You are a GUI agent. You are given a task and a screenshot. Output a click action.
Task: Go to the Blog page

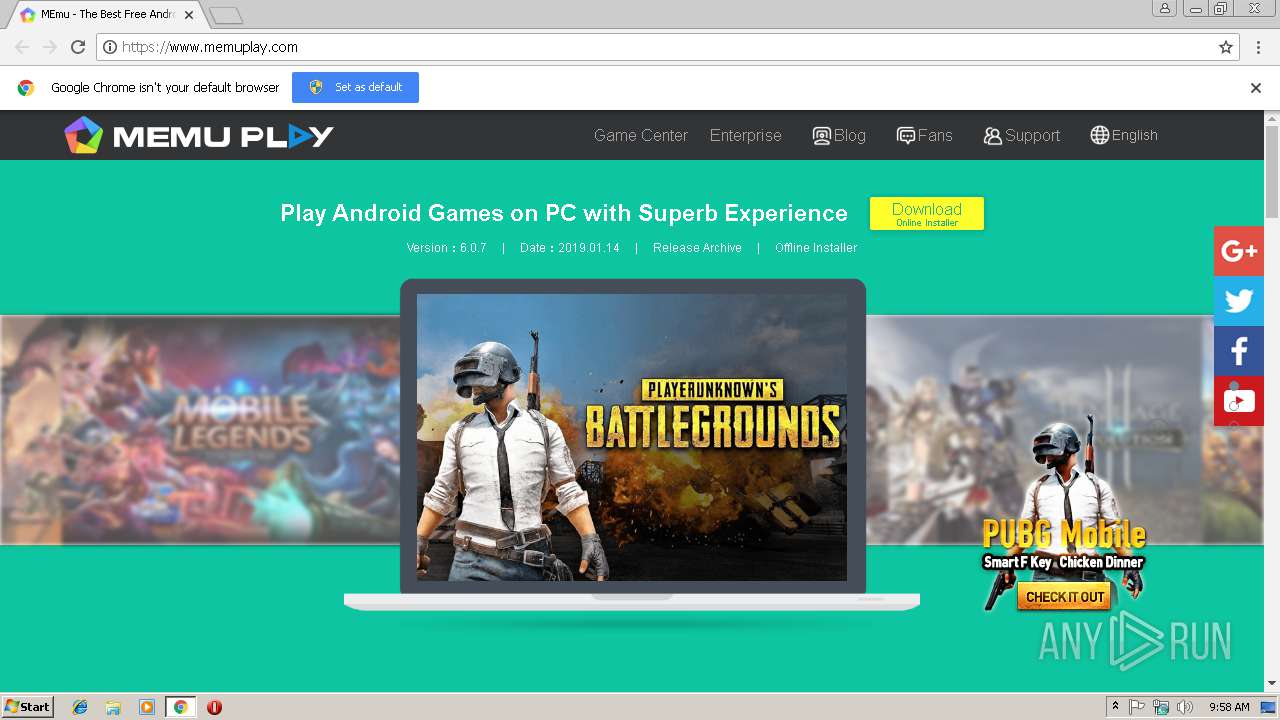(x=839, y=135)
